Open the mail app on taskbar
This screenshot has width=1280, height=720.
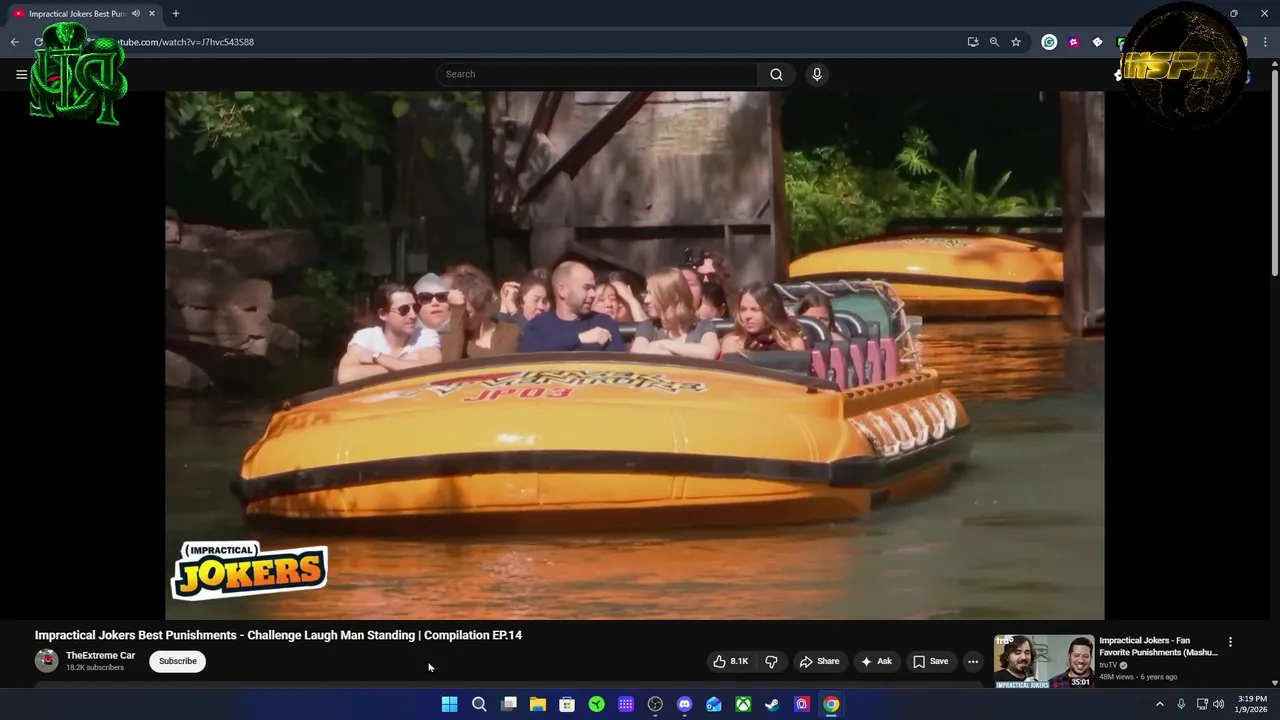coord(714,704)
